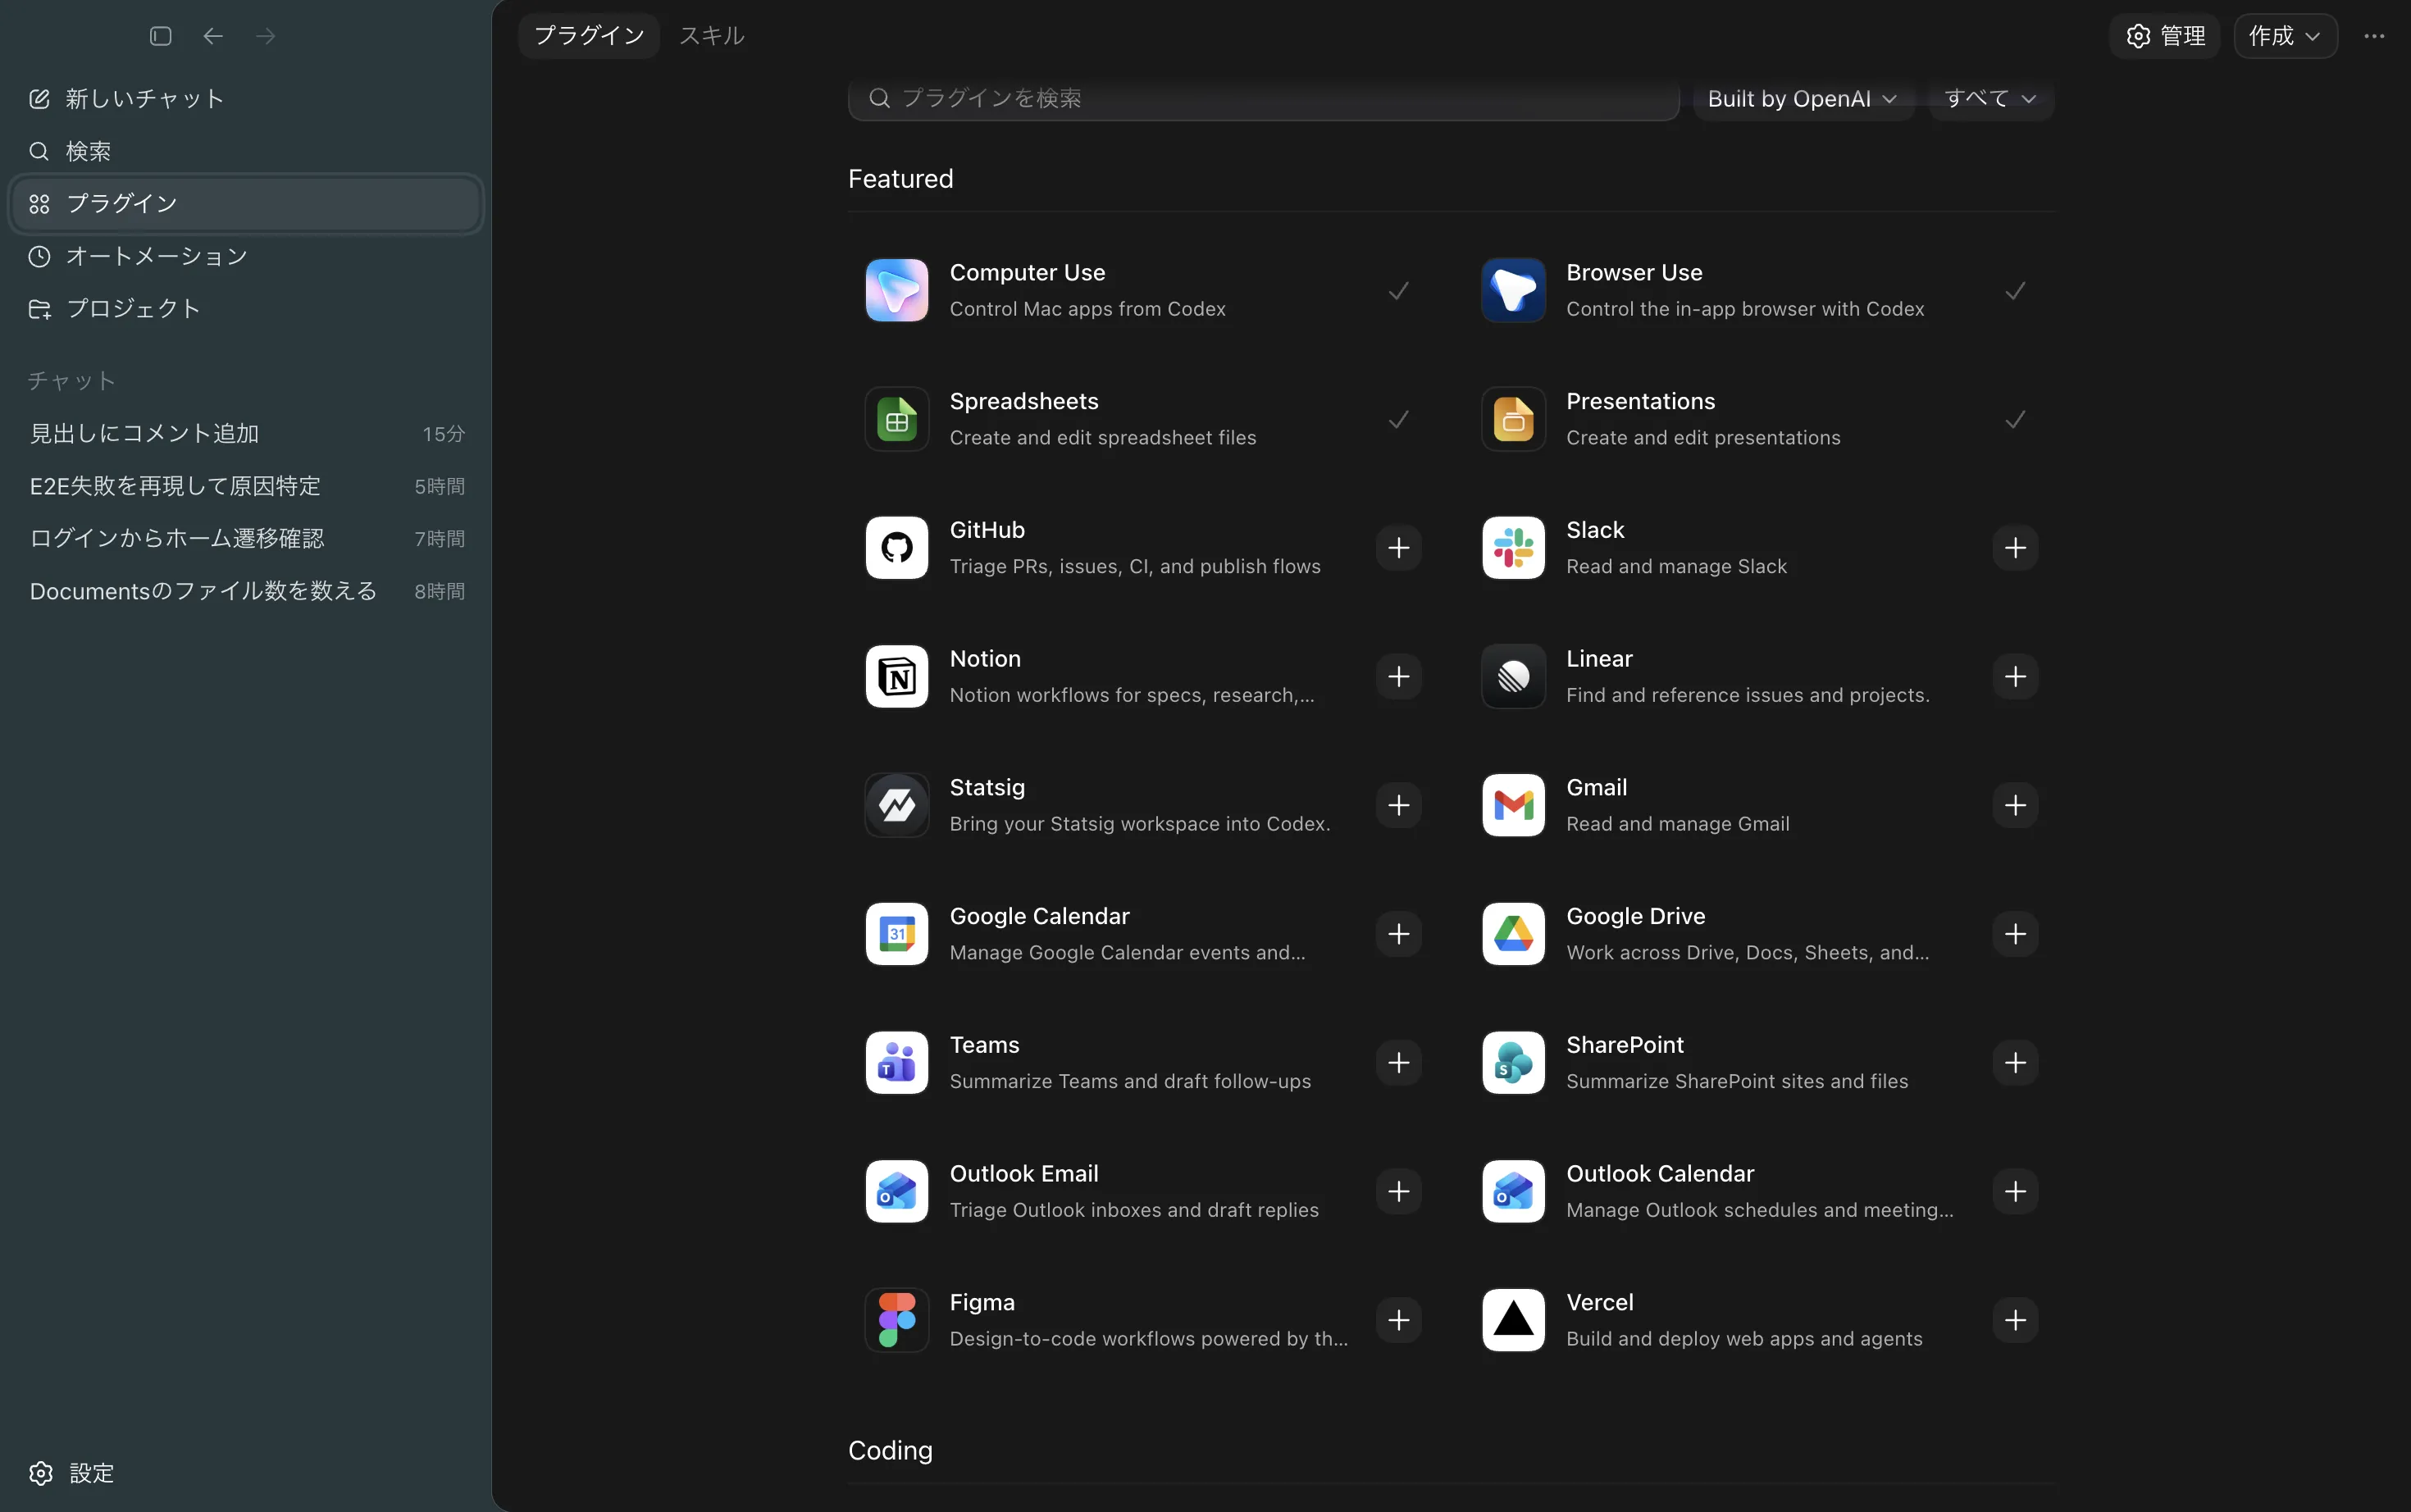Open chat E2E失敗を再現して原因特定
The image size is (2411, 1512).
tap(246, 486)
